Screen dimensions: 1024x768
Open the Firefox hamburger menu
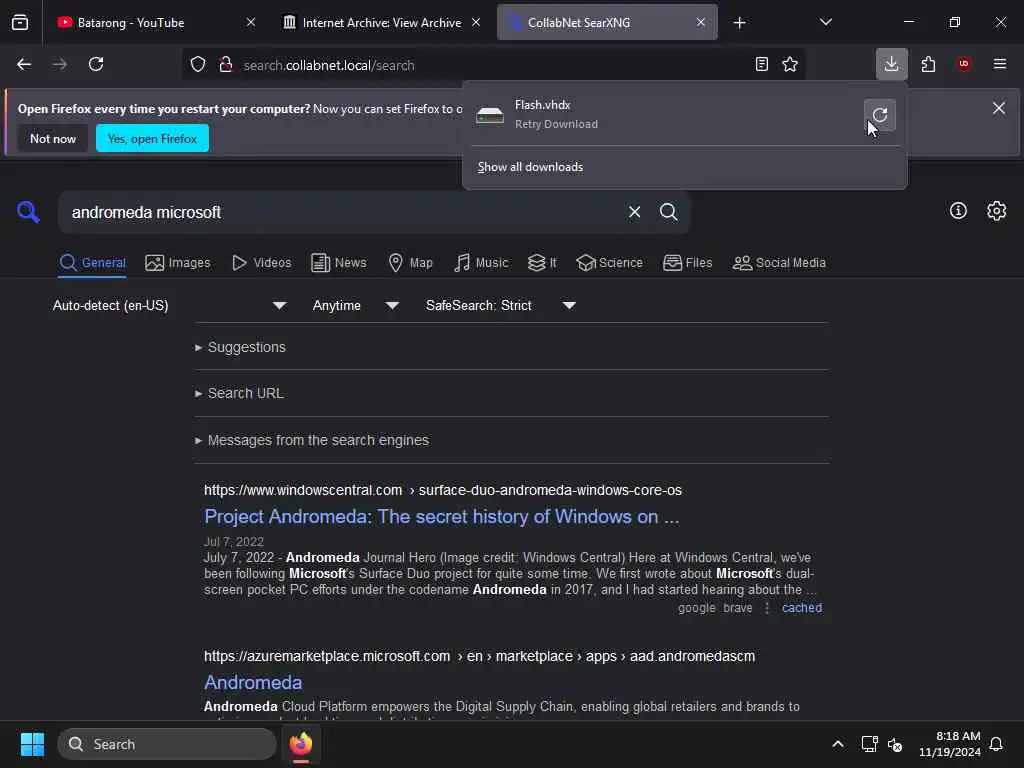(1000, 64)
